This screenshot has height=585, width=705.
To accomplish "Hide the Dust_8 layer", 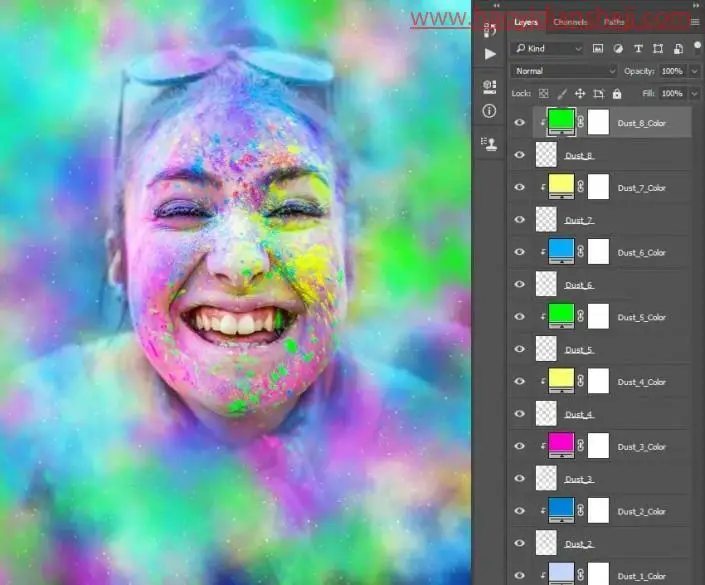I will (x=520, y=155).
